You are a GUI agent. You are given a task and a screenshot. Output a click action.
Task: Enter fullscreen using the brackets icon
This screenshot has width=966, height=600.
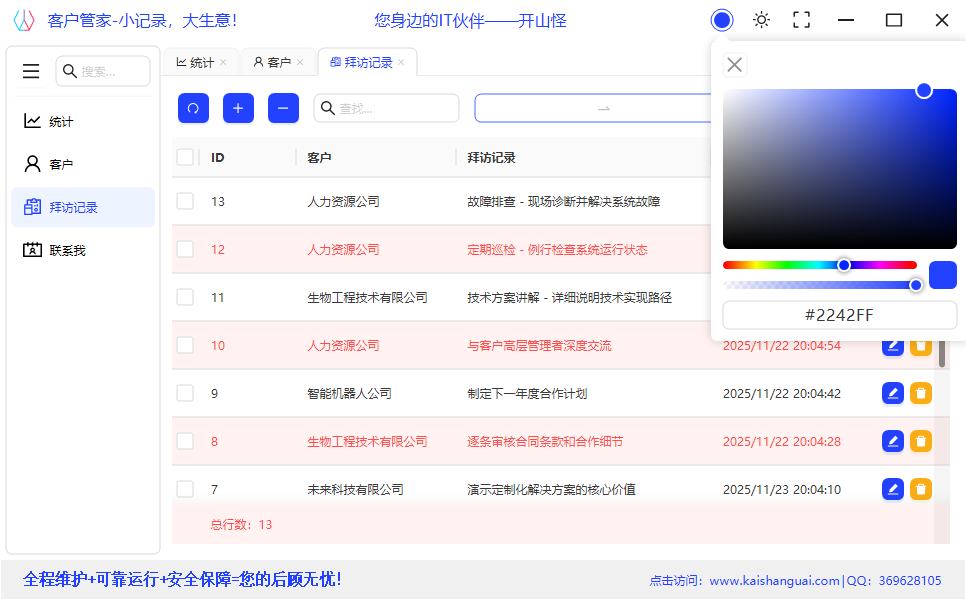[x=802, y=20]
